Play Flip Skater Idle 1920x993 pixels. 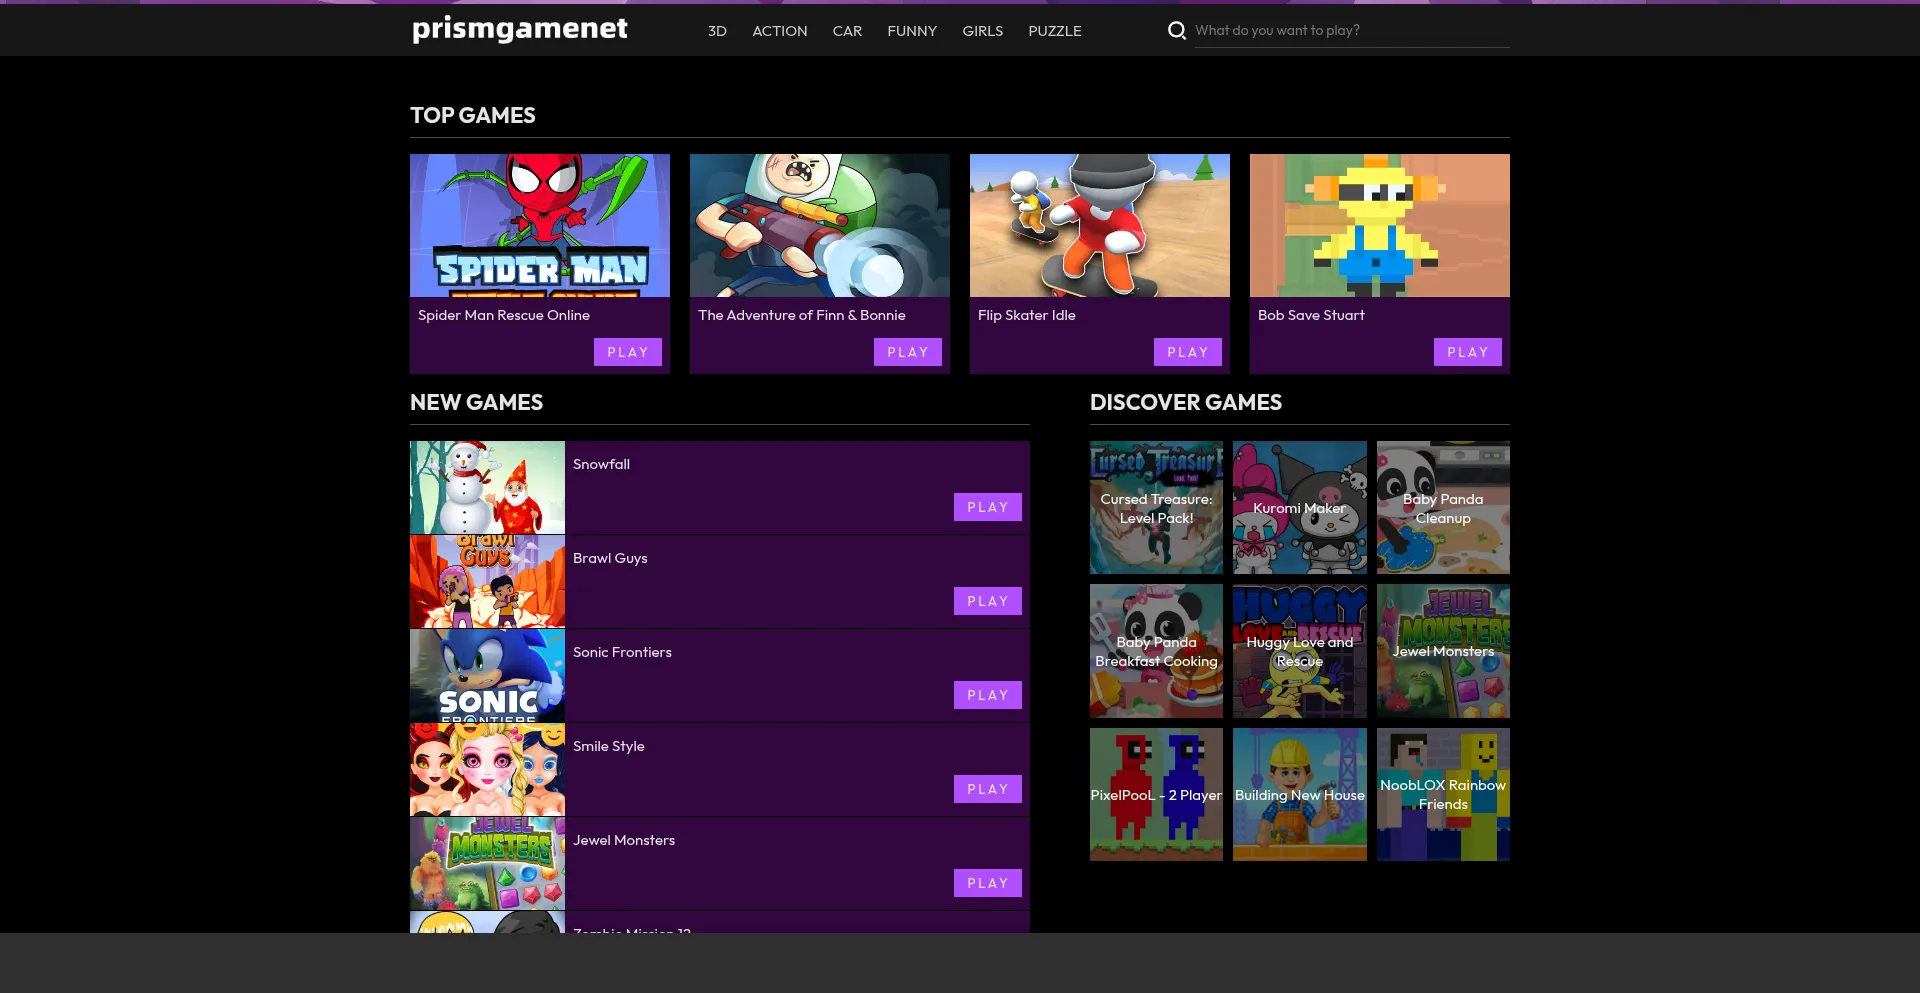(x=1188, y=352)
